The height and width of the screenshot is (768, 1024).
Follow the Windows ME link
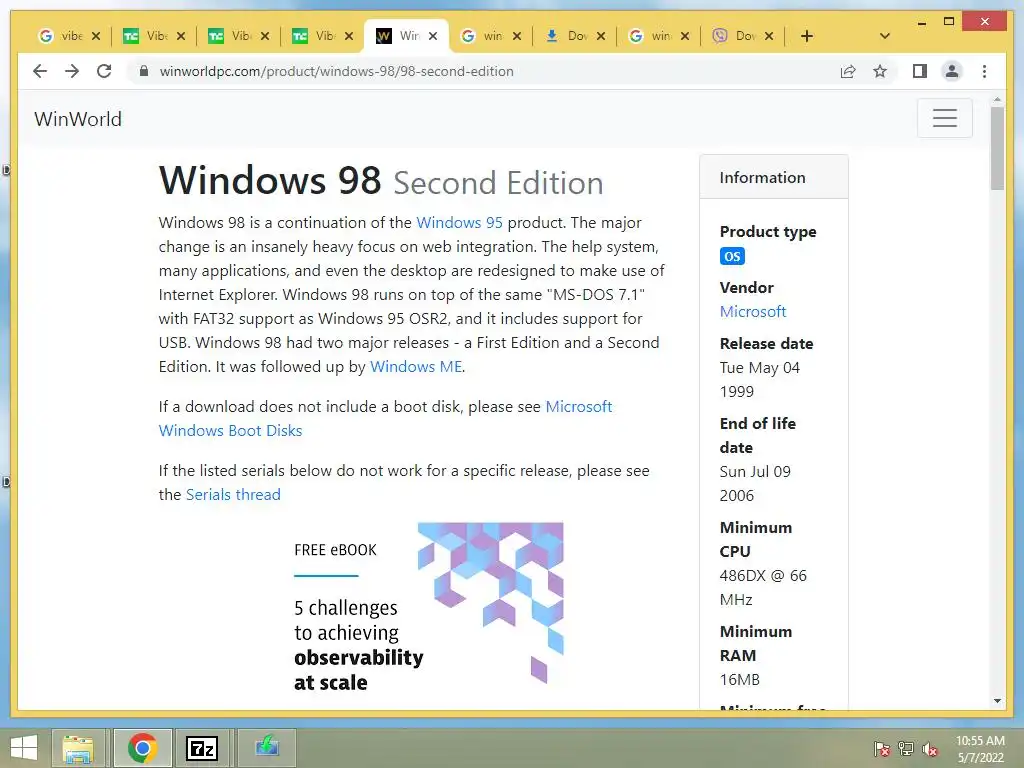(x=416, y=367)
